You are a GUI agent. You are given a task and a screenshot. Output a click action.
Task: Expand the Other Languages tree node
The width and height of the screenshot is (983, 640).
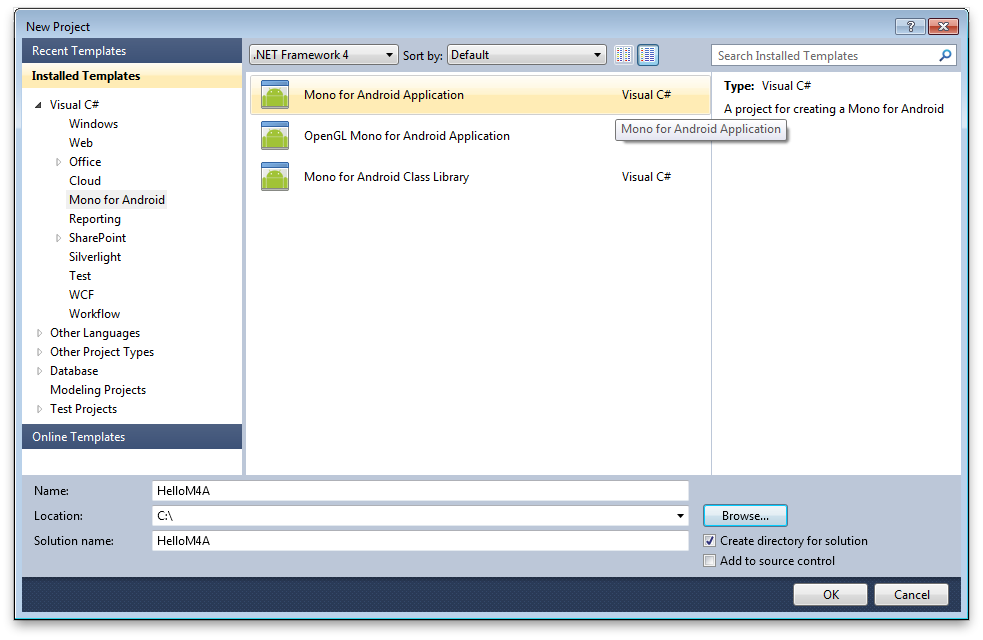click(40, 333)
